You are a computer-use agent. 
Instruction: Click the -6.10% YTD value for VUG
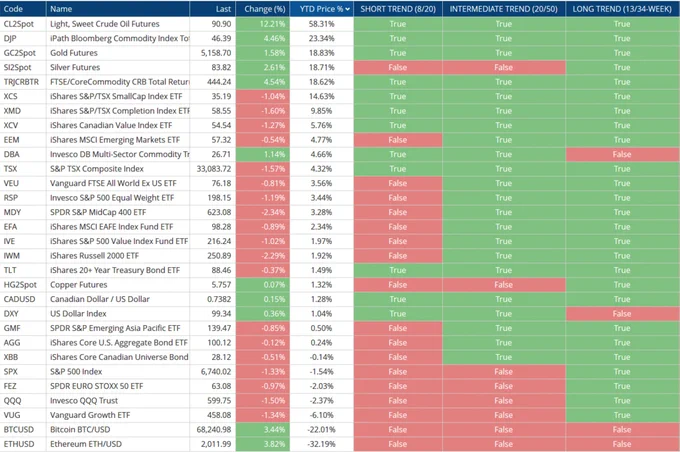click(321, 415)
